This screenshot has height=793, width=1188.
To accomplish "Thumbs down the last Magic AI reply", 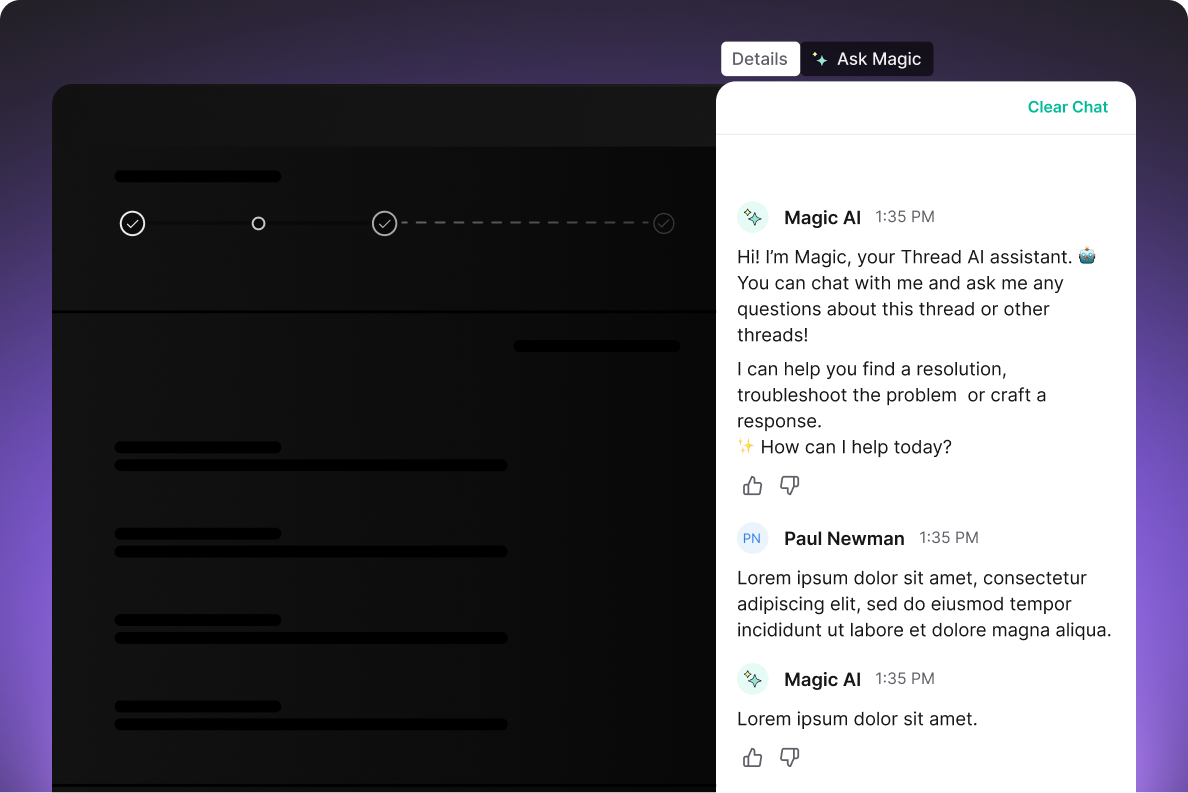I will [789, 757].
